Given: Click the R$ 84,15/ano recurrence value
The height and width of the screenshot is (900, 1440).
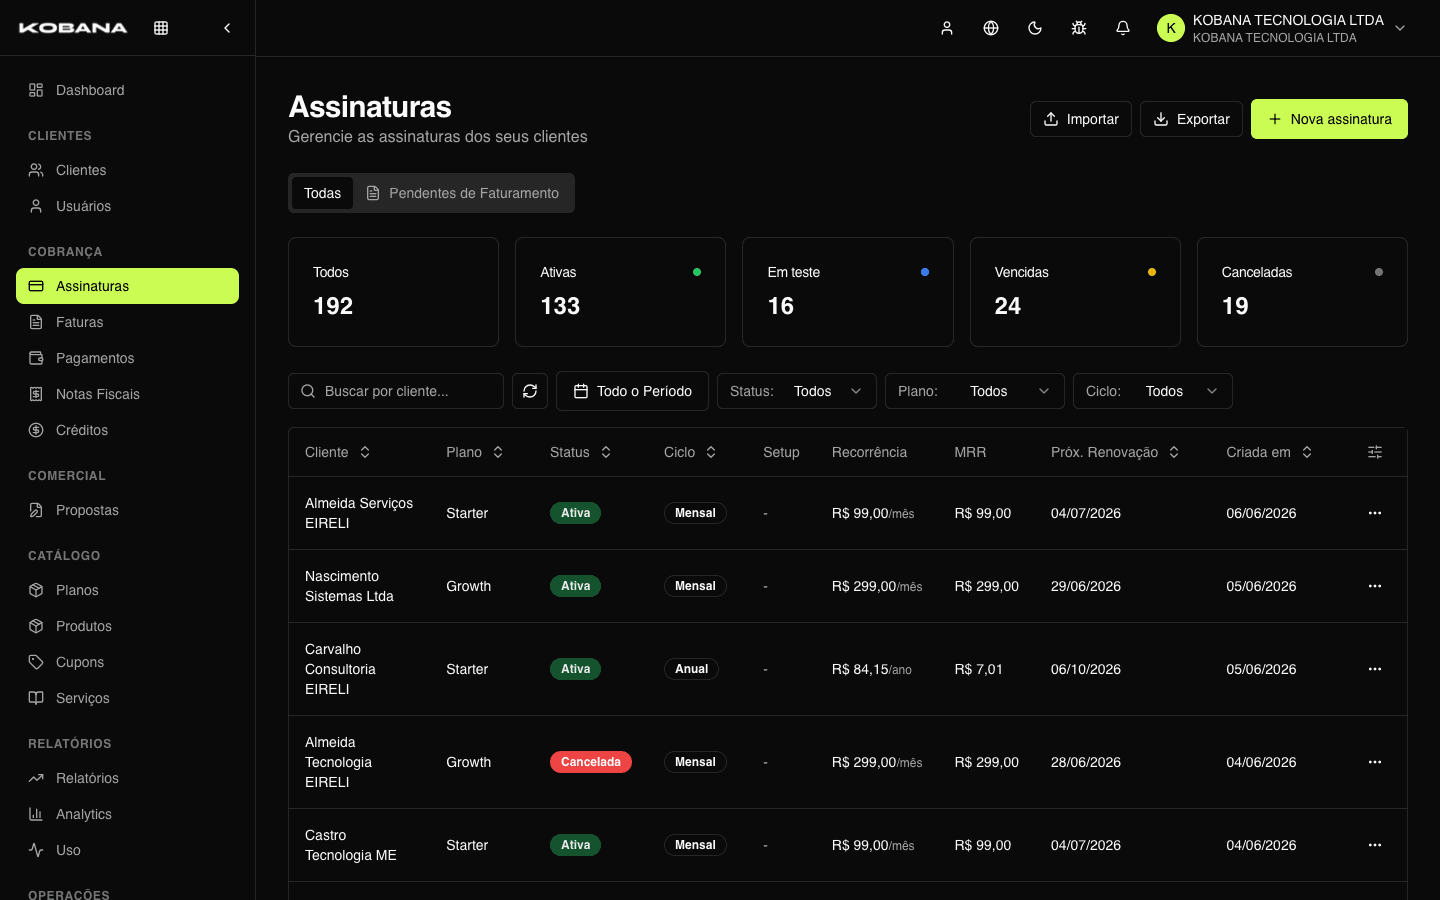Looking at the screenshot, I should point(872,669).
